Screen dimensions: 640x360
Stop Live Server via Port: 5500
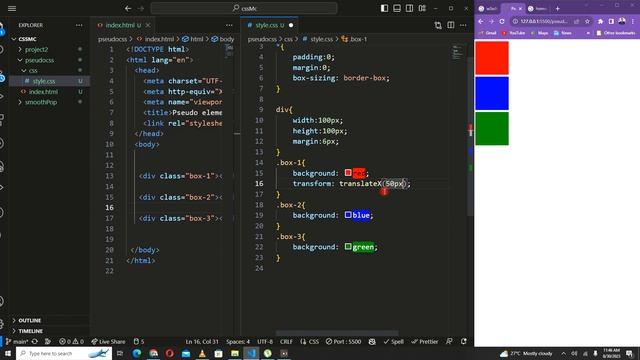coord(343,342)
